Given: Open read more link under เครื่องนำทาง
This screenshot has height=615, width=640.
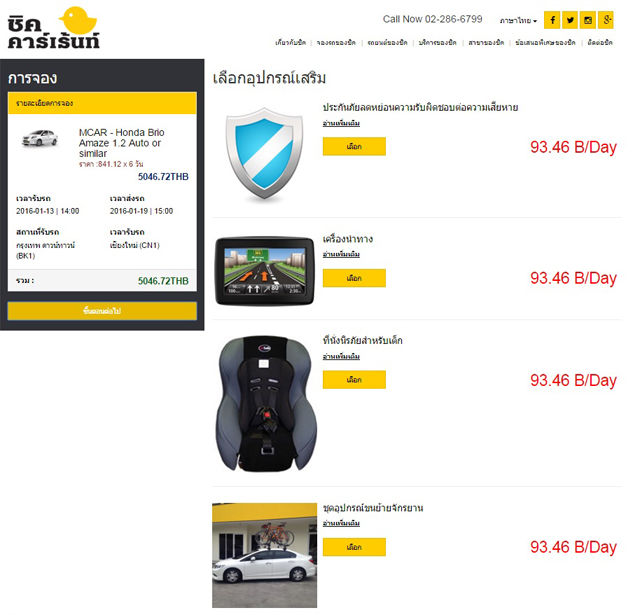Looking at the screenshot, I should click(x=341, y=254).
